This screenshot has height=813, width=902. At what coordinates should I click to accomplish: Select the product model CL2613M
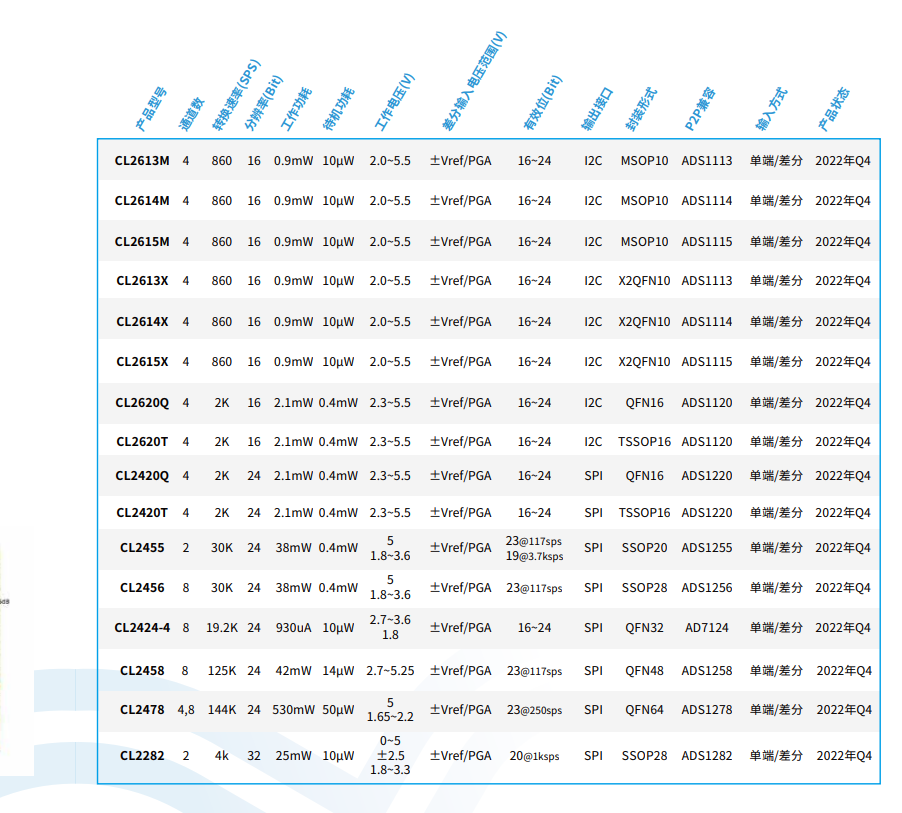pos(142,161)
